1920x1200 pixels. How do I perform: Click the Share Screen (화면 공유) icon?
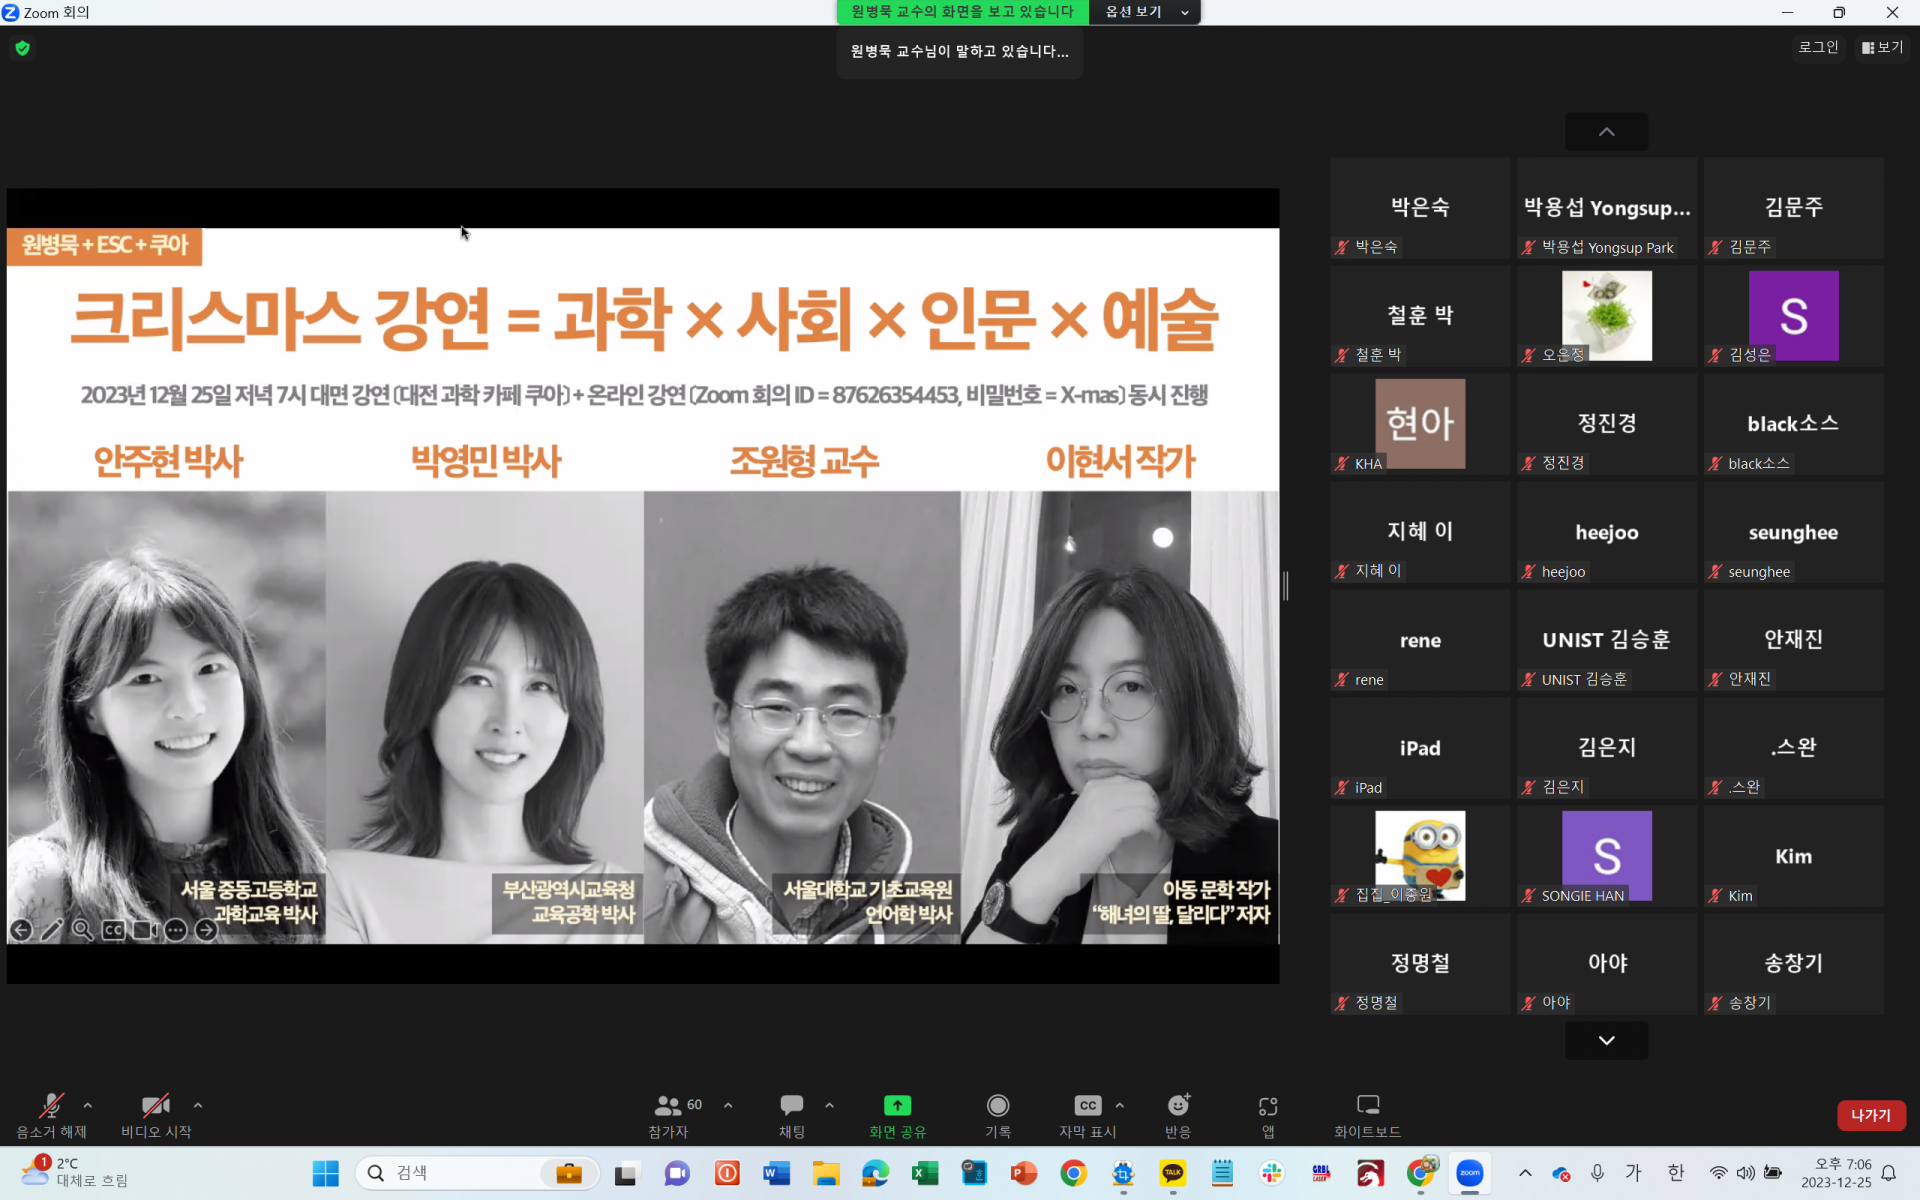(x=897, y=1106)
